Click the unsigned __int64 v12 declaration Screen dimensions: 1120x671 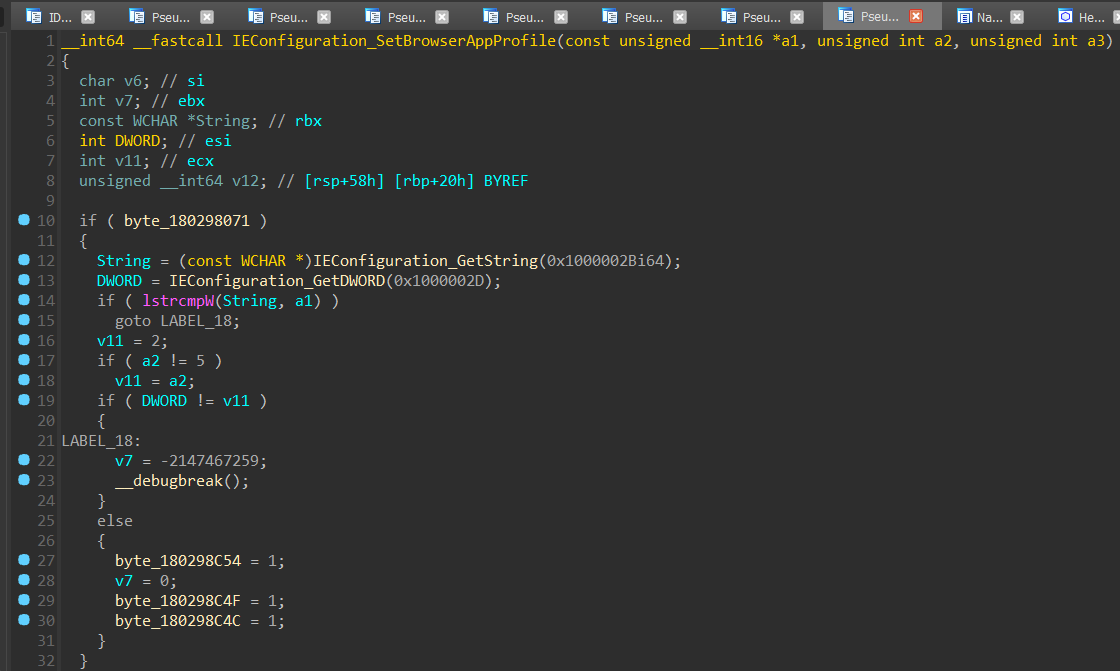(x=173, y=181)
